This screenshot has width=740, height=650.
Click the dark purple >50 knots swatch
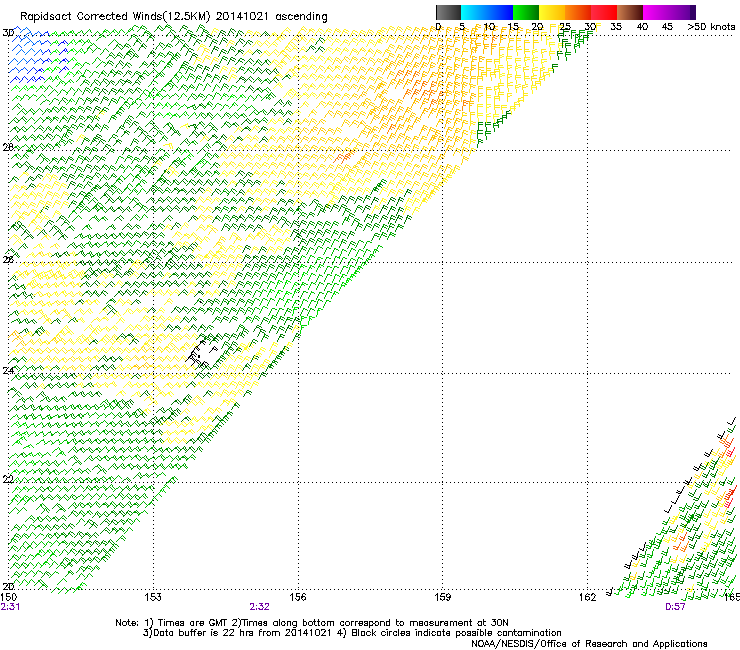click(693, 12)
